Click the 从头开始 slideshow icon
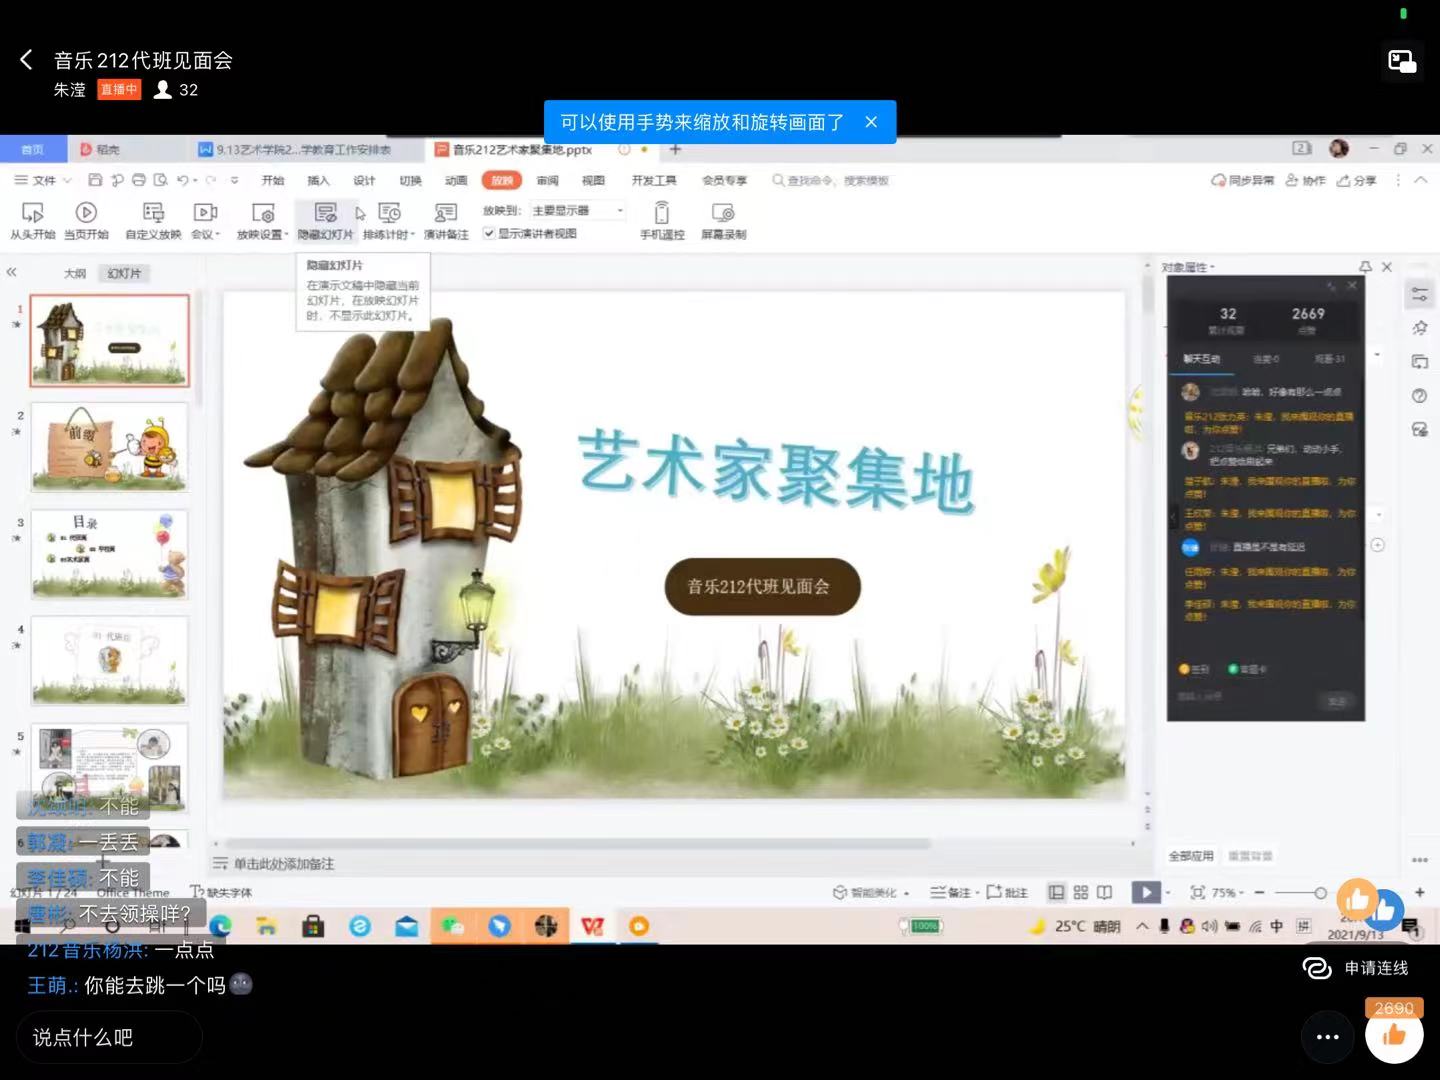The width and height of the screenshot is (1440, 1080). click(32, 214)
